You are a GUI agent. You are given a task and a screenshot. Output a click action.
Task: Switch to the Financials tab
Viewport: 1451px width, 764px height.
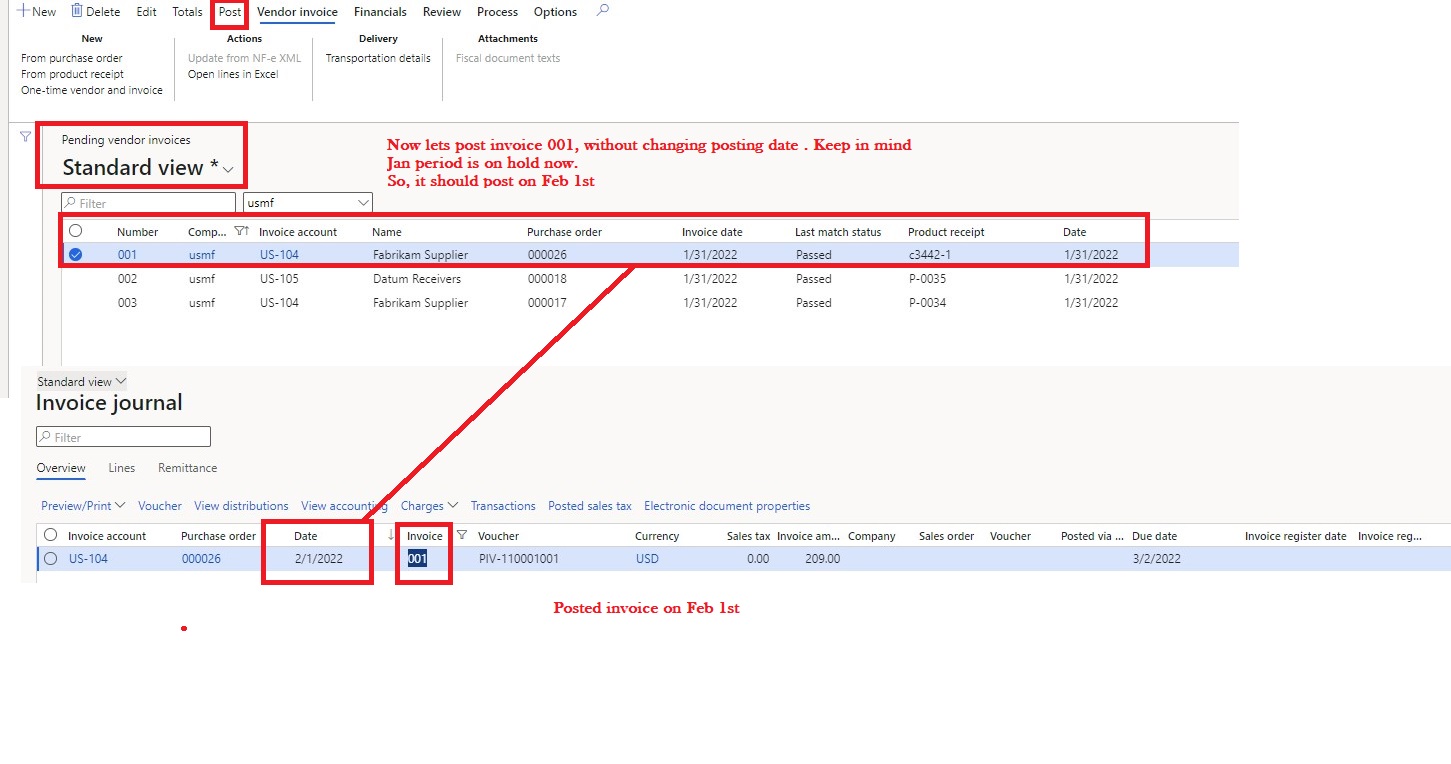point(380,11)
